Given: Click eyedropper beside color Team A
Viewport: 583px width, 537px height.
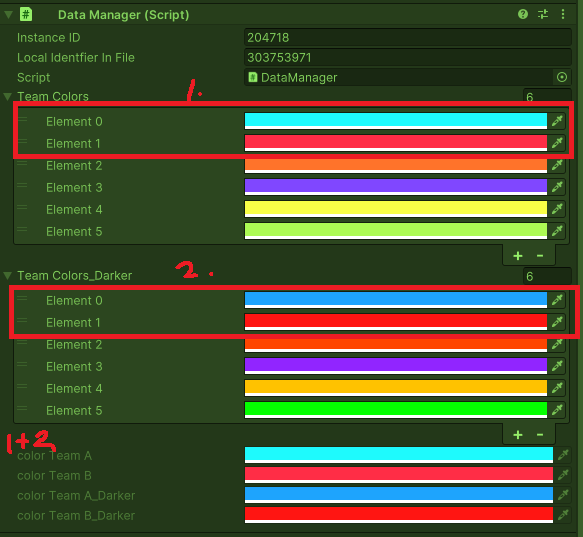Looking at the screenshot, I should point(563,455).
